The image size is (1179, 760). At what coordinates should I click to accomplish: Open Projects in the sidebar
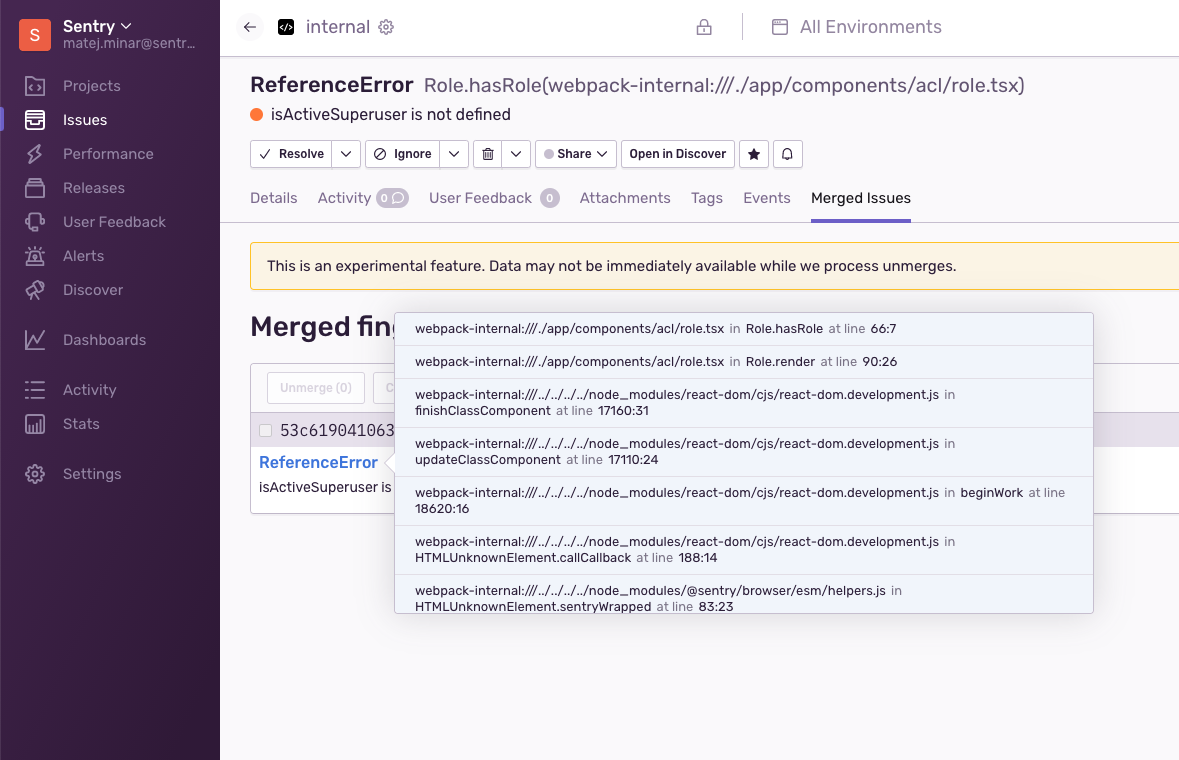(x=91, y=86)
